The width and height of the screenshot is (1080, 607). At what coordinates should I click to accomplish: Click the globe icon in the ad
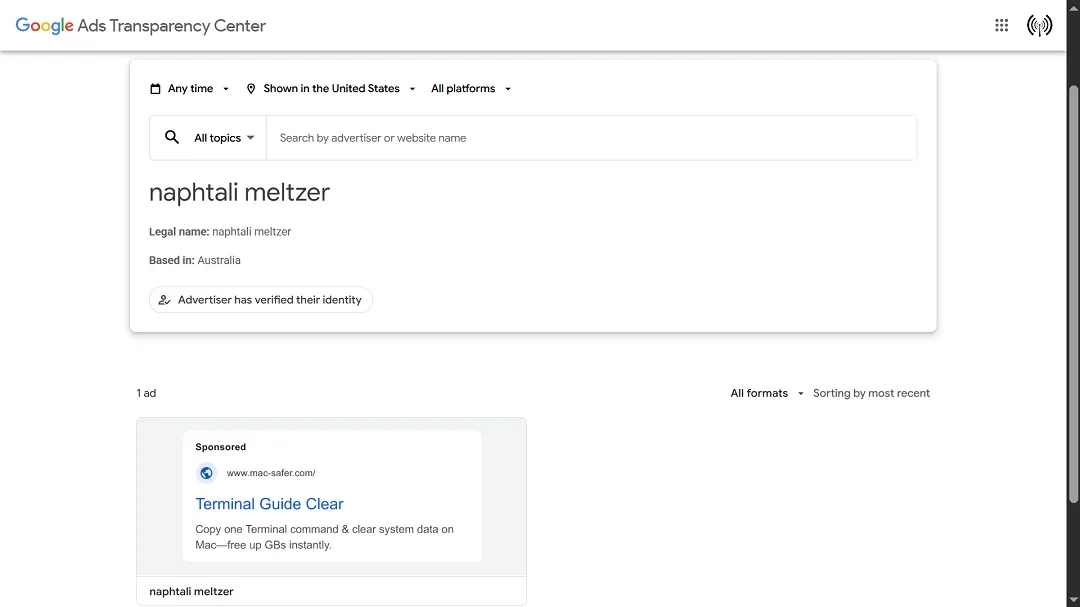tap(206, 473)
